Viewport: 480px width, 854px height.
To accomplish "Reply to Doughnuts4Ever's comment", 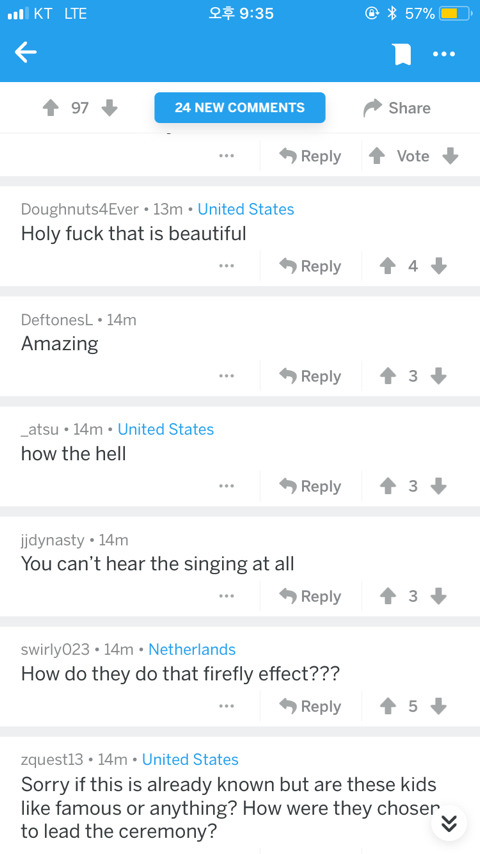I will 311,266.
